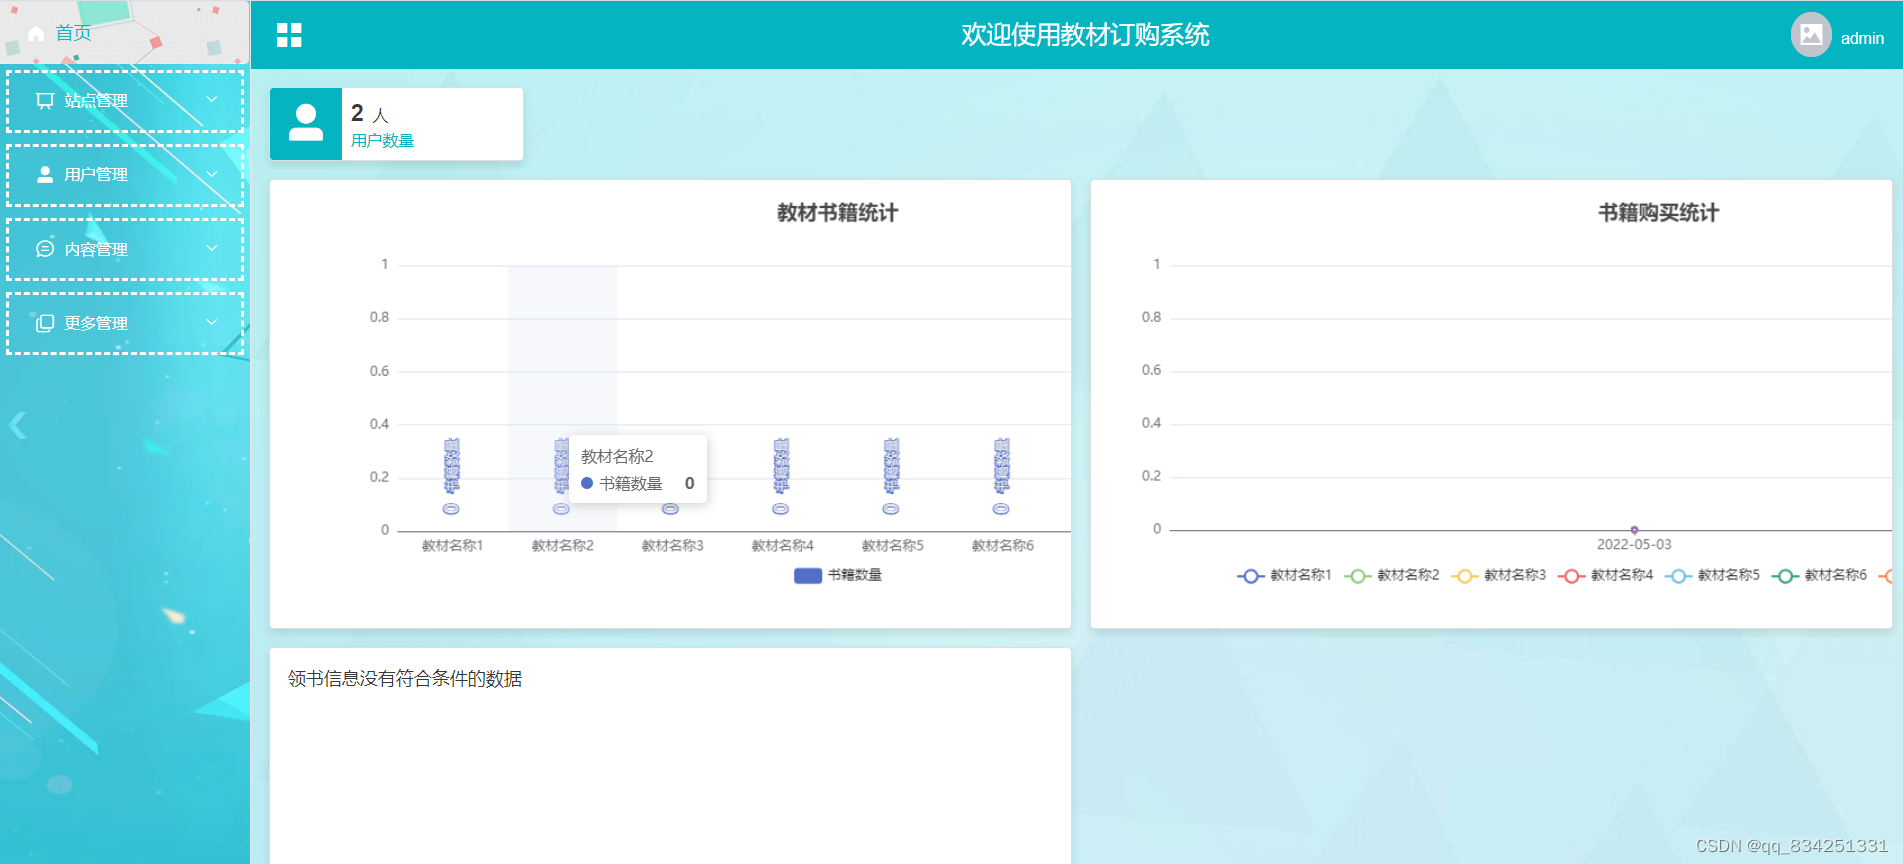Click the 教材名称2 x-axis label

point(563,546)
